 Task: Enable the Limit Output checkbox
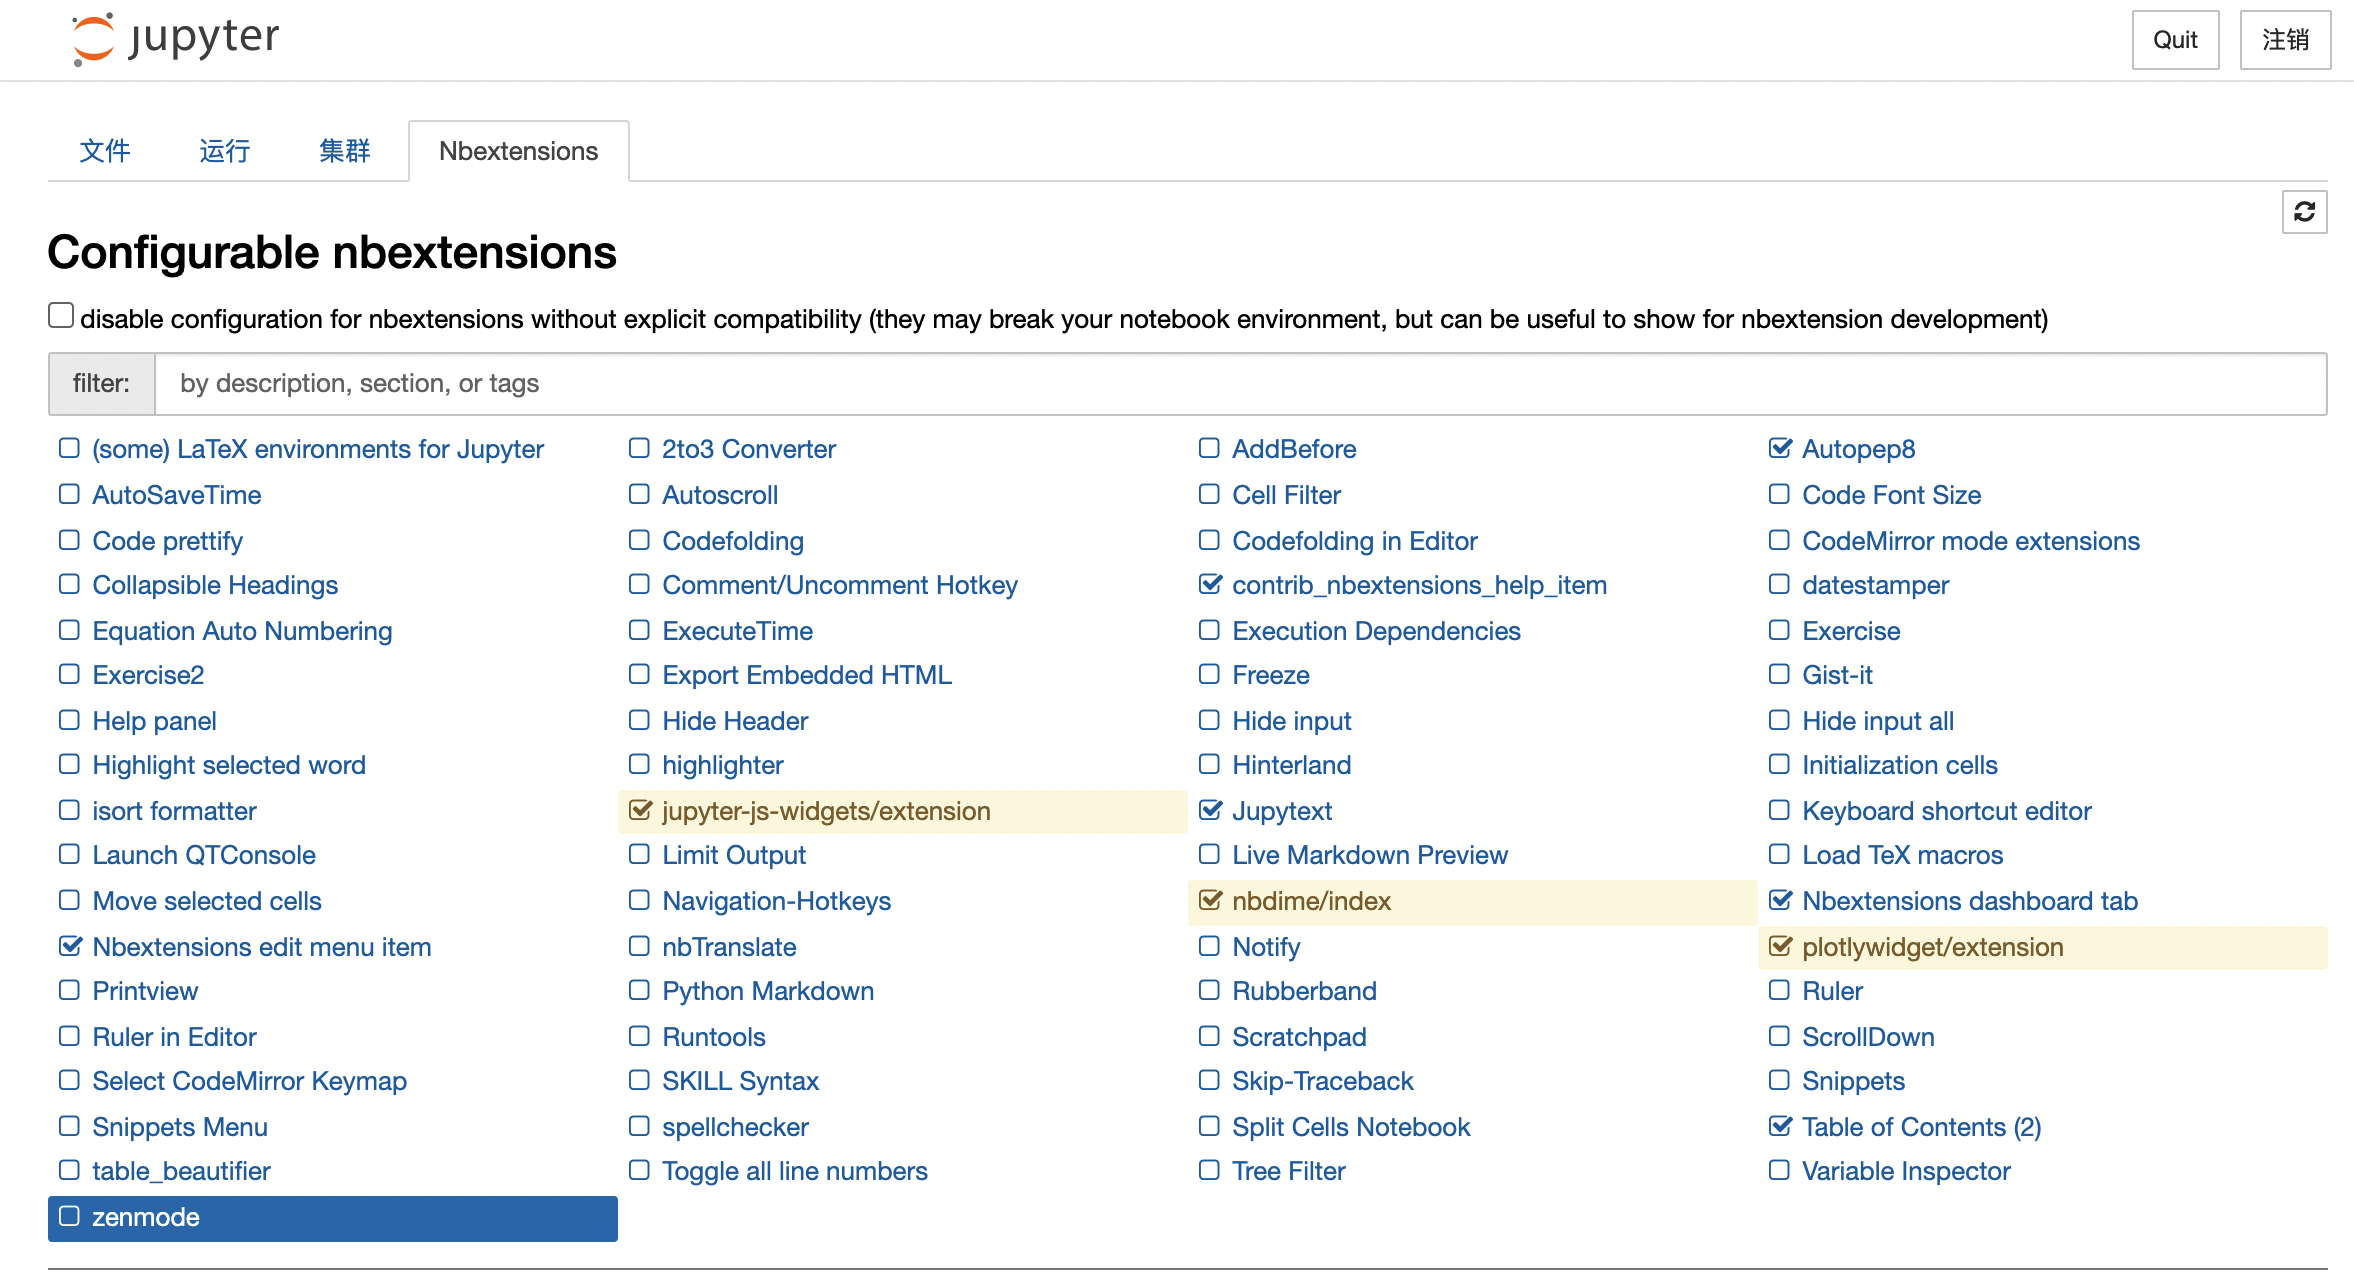[639, 854]
